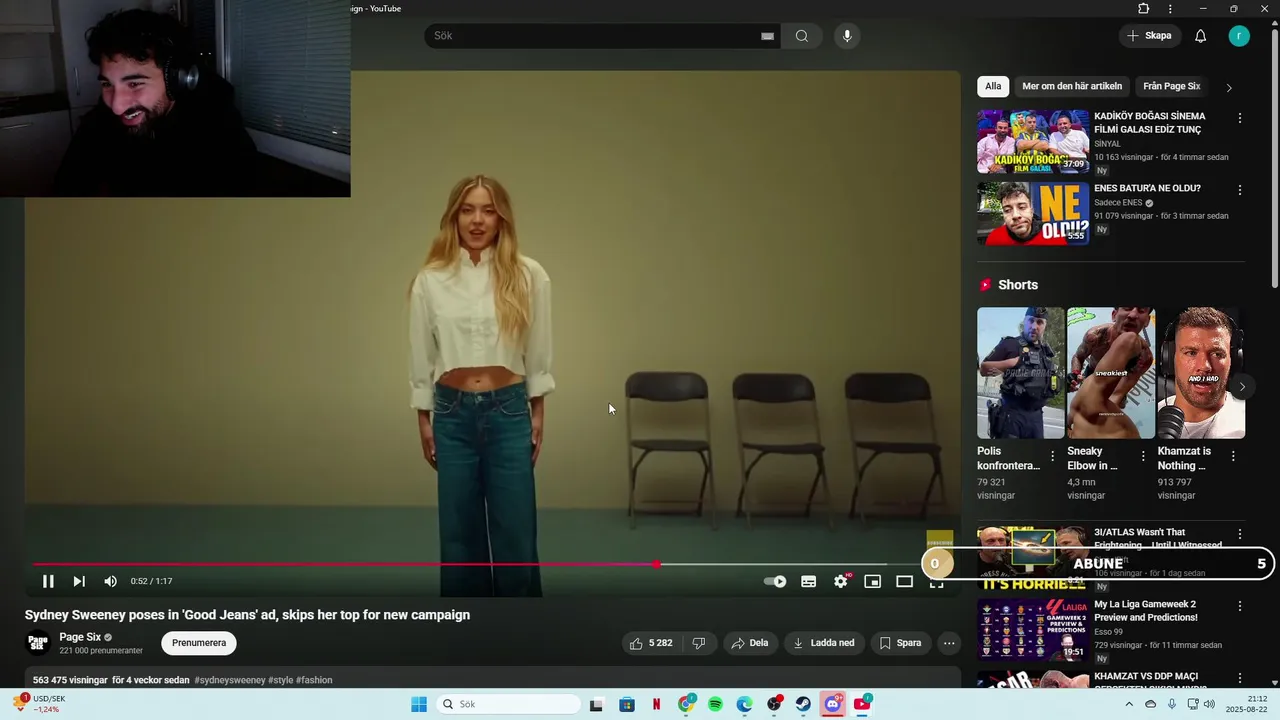Download video with Ladda ned button
This screenshot has height=720, width=1280.
824,643
